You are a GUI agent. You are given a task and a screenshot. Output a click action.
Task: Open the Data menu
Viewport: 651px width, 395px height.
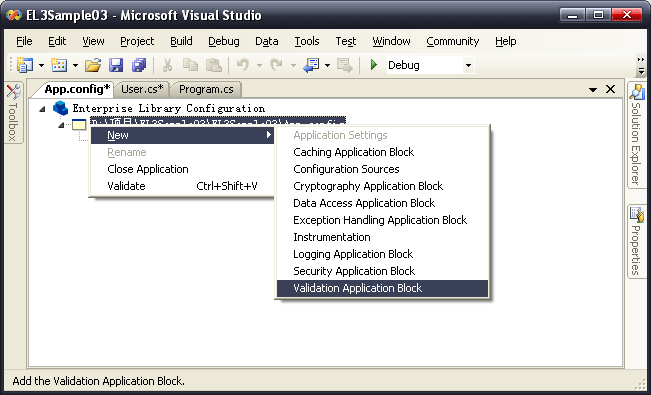click(x=267, y=41)
